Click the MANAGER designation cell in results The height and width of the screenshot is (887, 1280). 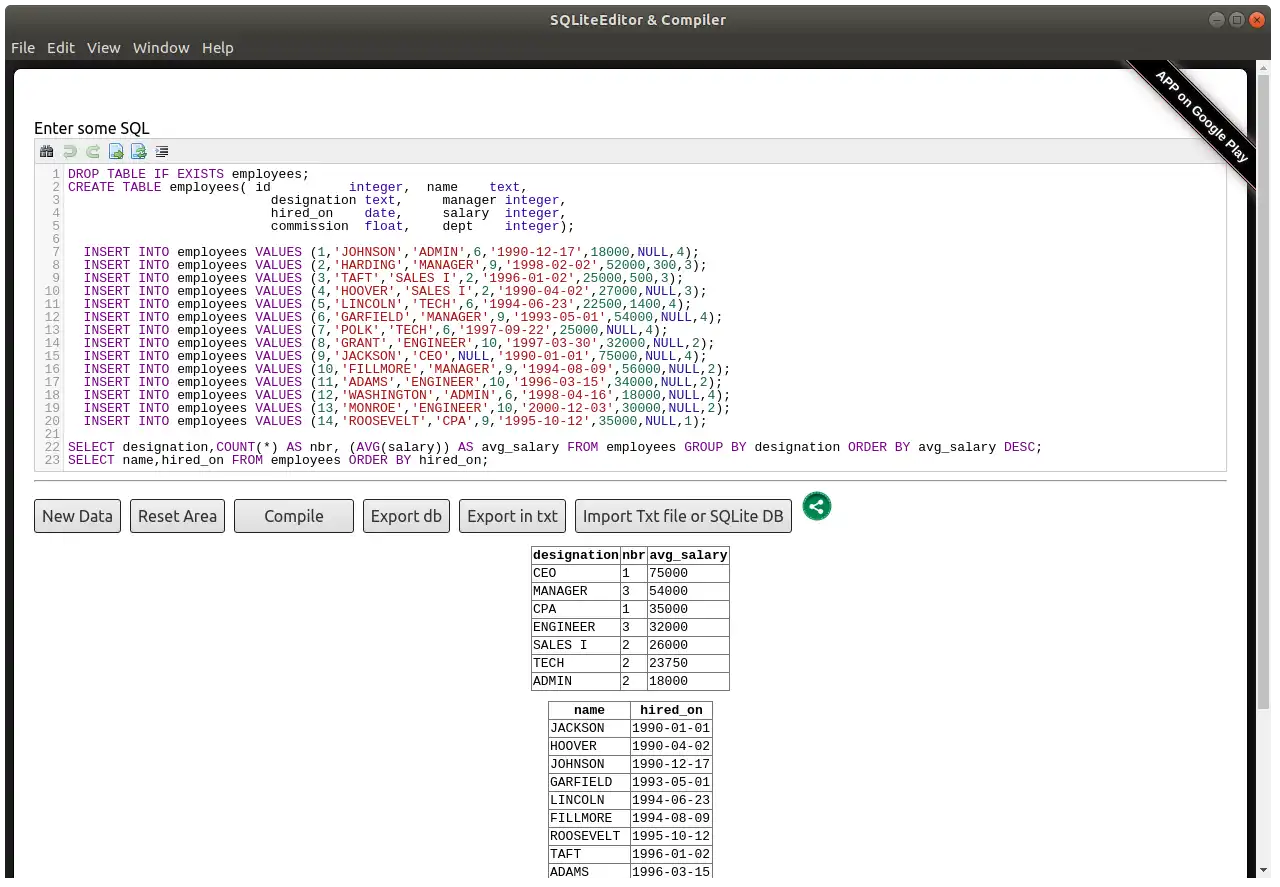576,591
